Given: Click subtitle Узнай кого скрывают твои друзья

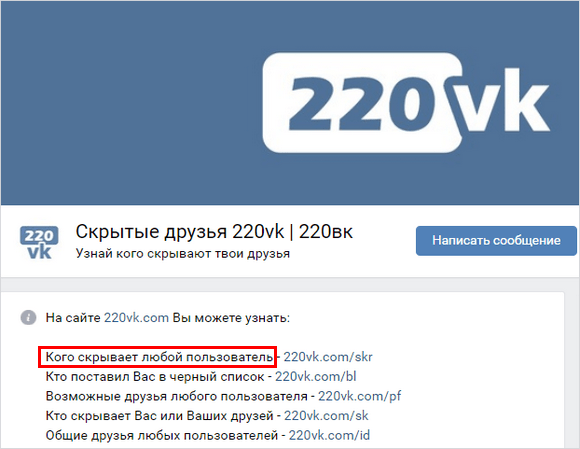Looking at the screenshot, I should pyautogui.click(x=183, y=254).
